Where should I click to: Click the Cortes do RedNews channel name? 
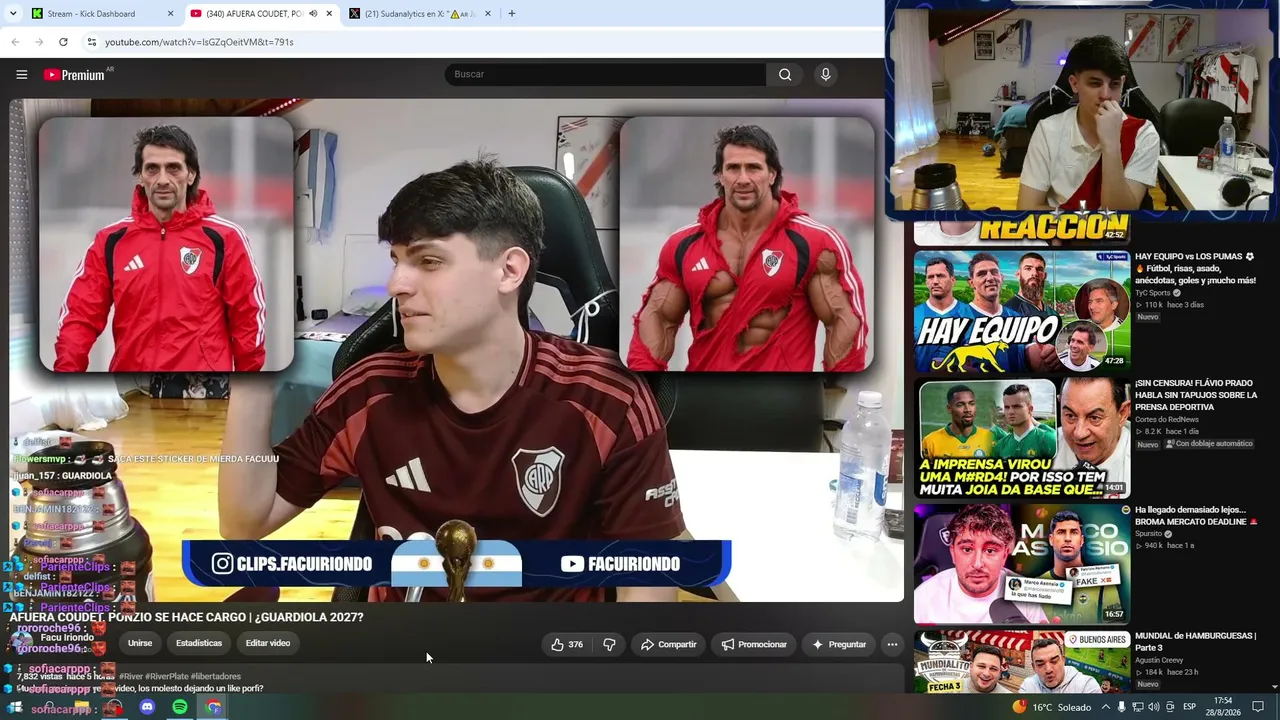click(x=1166, y=420)
